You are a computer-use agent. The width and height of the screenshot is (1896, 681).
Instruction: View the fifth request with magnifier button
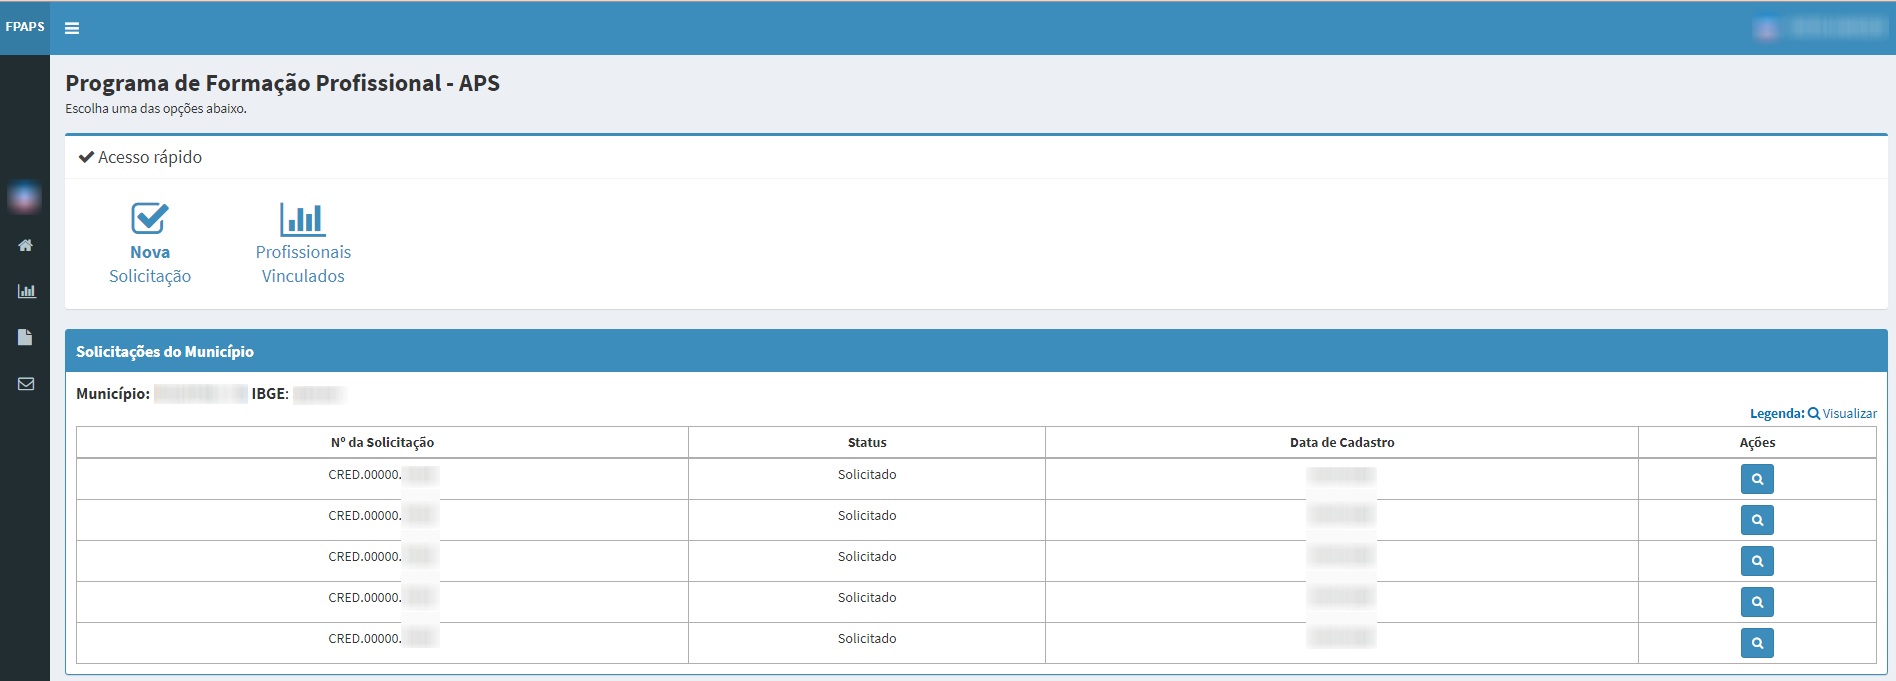[1757, 643]
